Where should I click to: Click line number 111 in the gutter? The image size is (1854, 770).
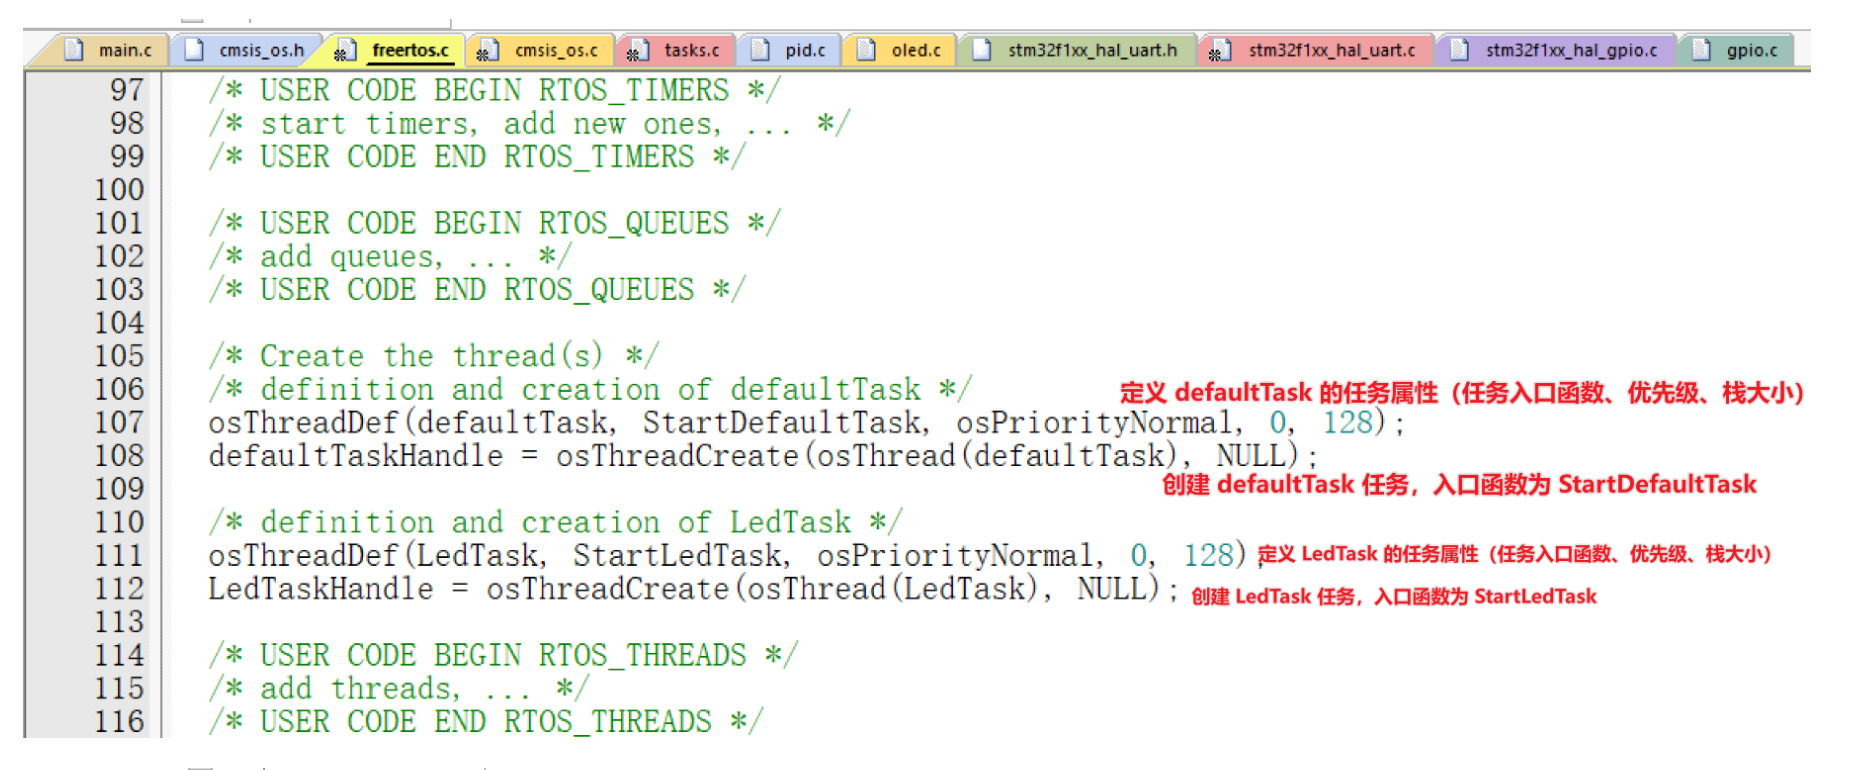(x=119, y=555)
